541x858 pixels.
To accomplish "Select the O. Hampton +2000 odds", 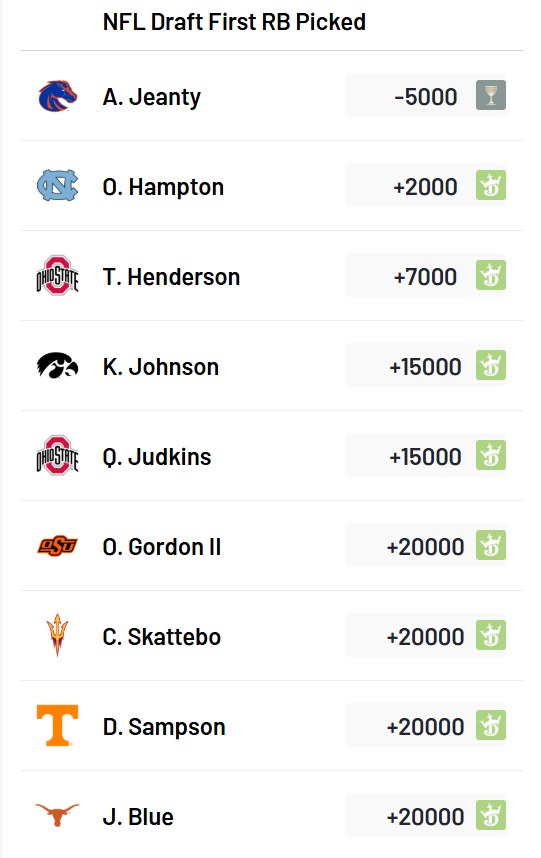I will pyautogui.click(x=426, y=185).
